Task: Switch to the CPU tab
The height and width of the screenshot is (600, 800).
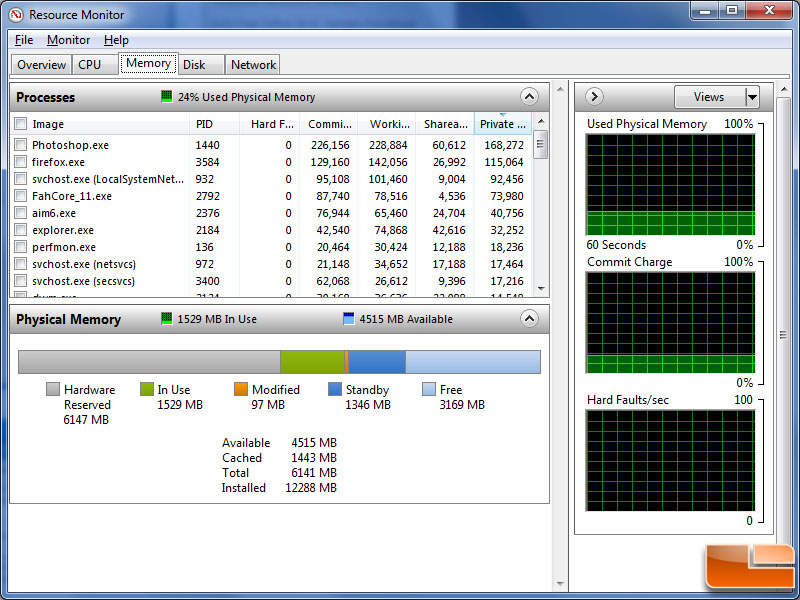Action: click(x=89, y=64)
